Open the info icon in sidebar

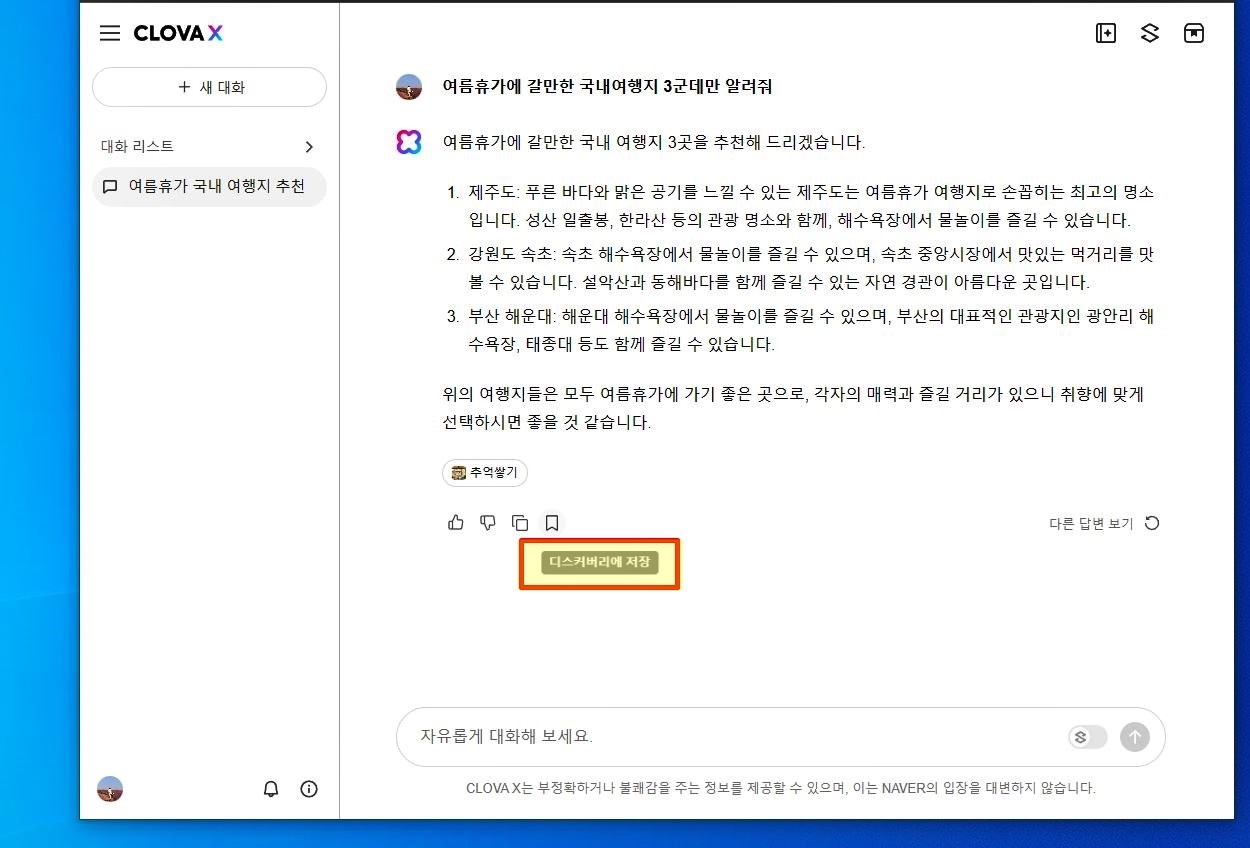coord(309,789)
